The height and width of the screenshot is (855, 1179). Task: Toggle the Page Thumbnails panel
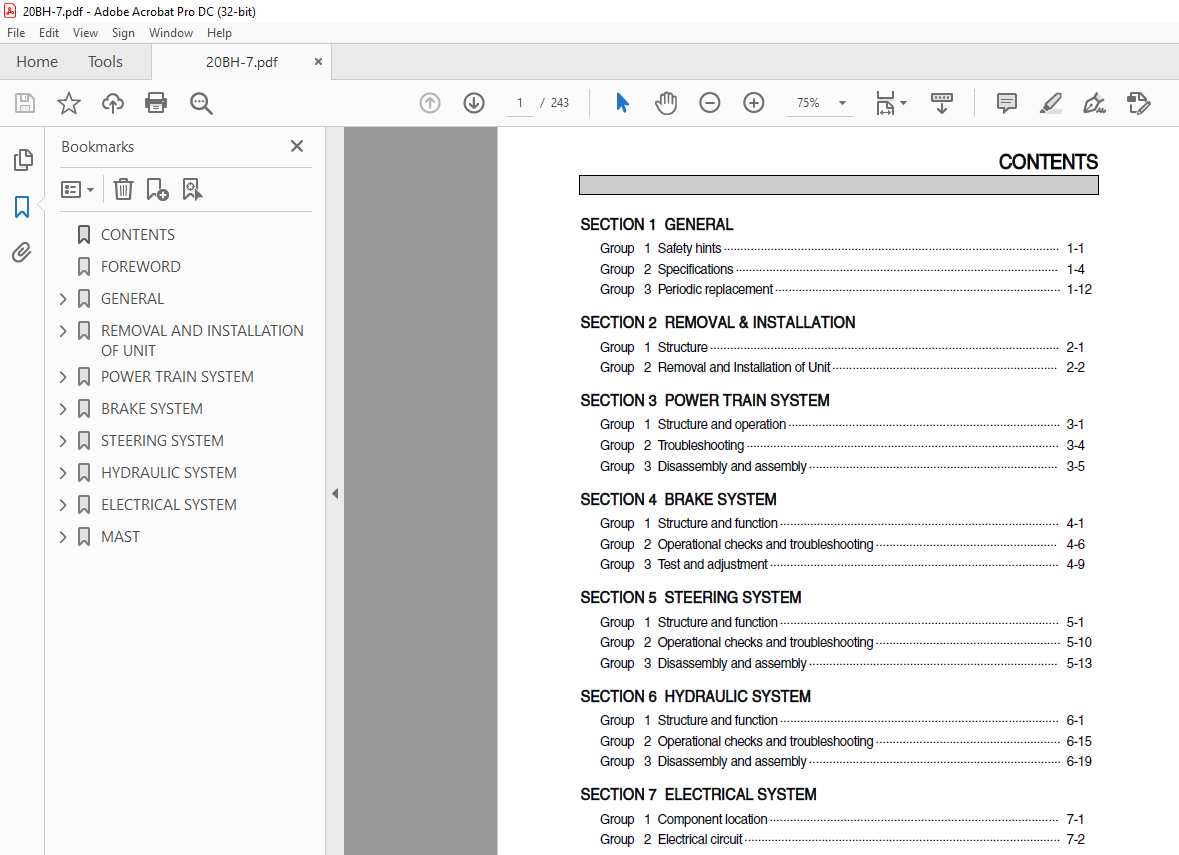click(22, 160)
